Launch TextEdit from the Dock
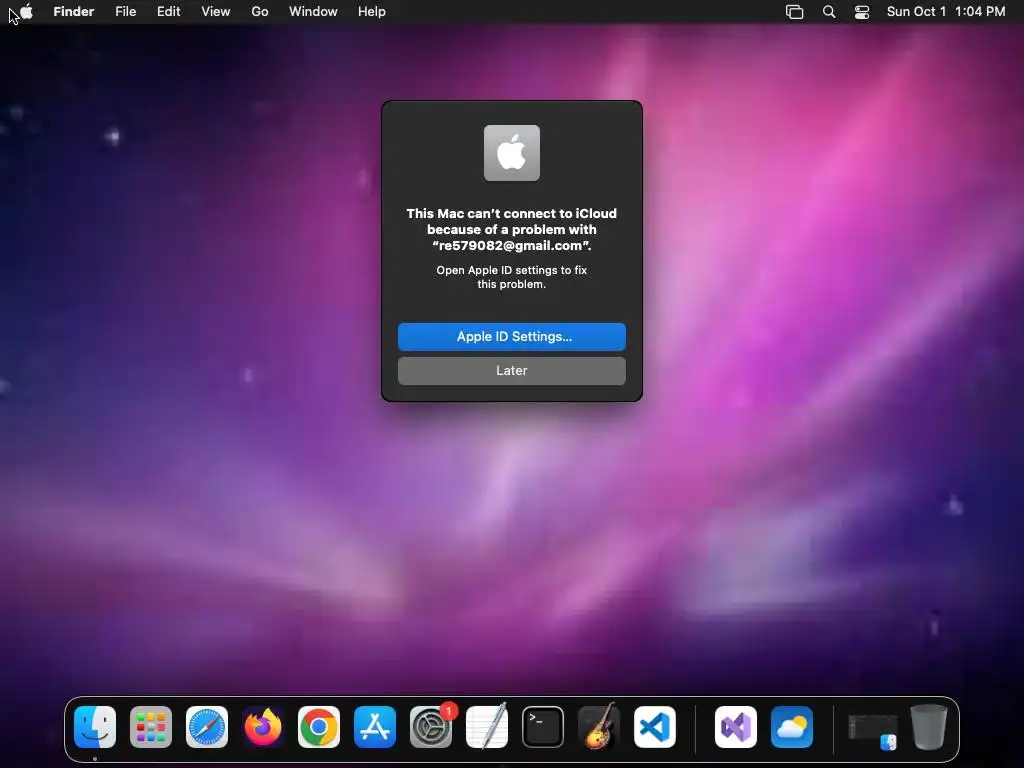Viewport: 1024px width, 768px height. (487, 727)
